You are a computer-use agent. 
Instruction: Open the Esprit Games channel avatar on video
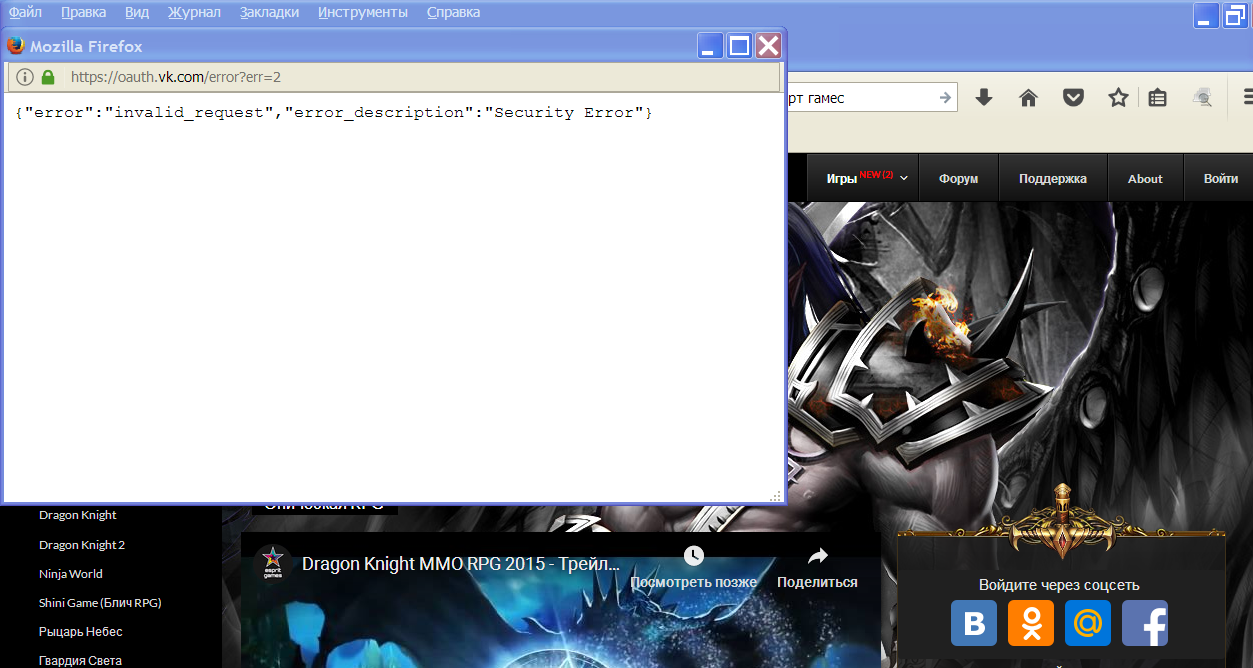(x=273, y=563)
